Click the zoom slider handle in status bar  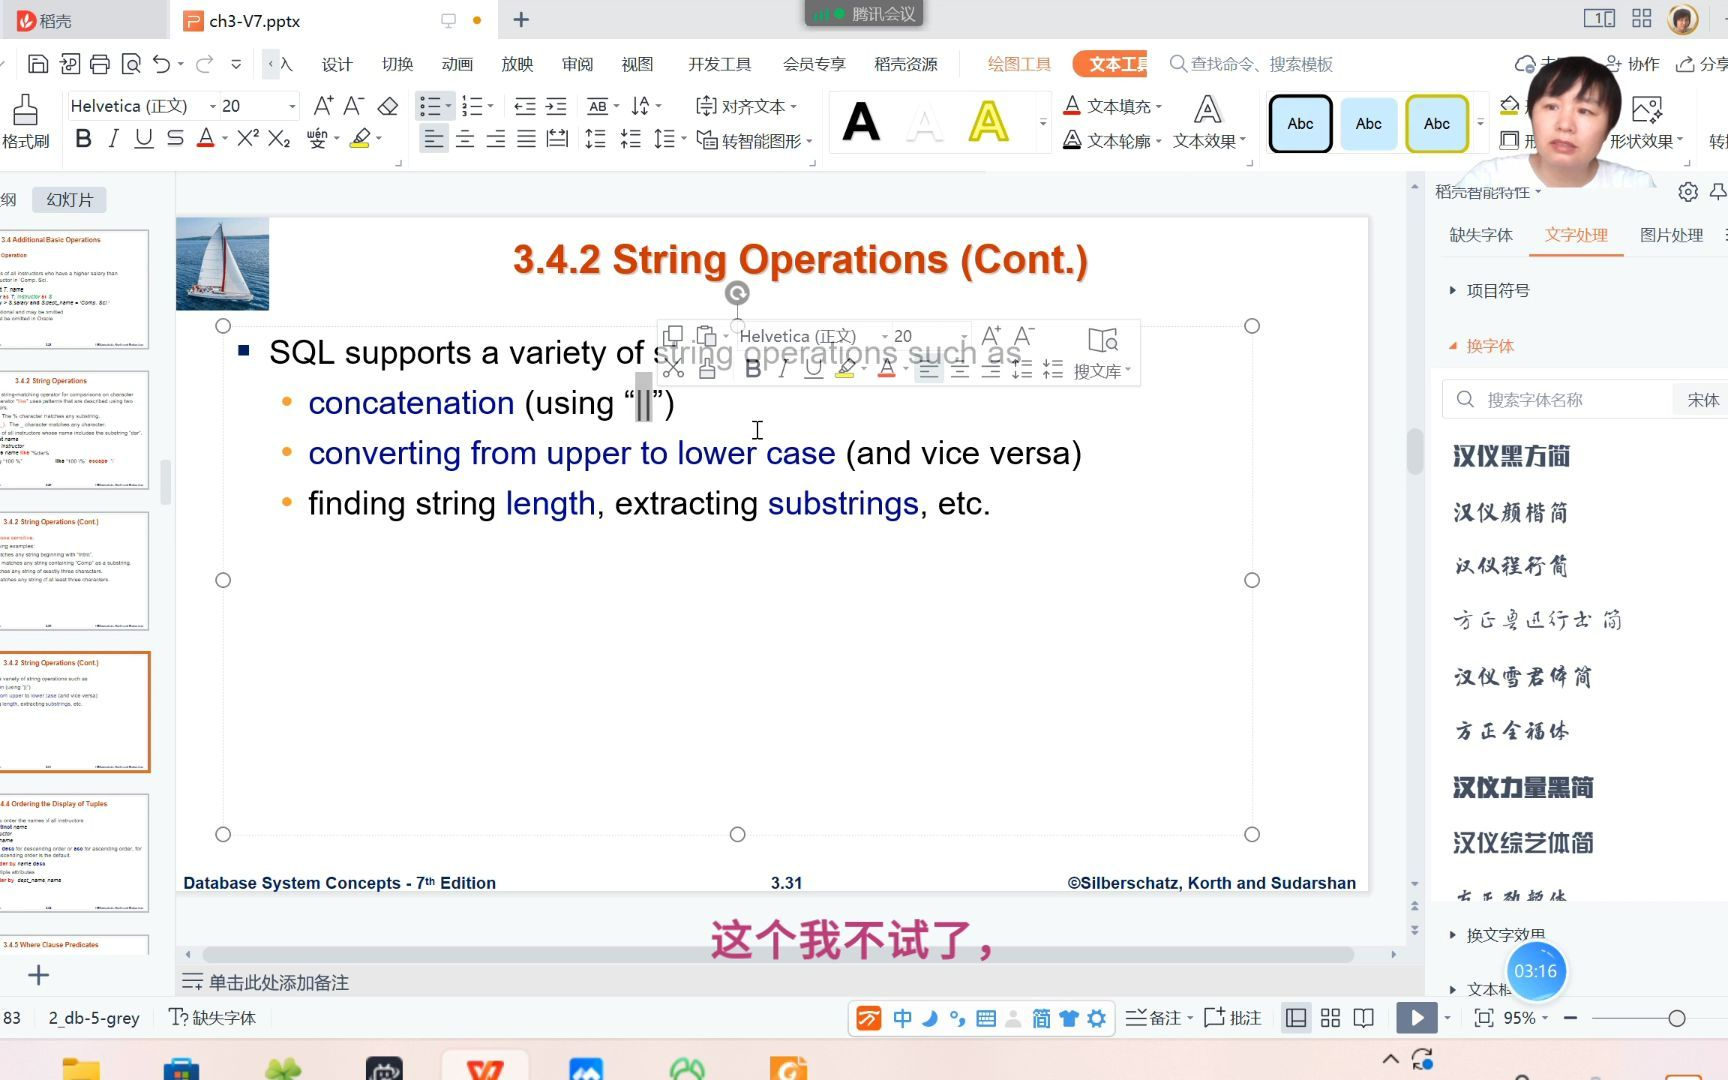(1677, 1018)
